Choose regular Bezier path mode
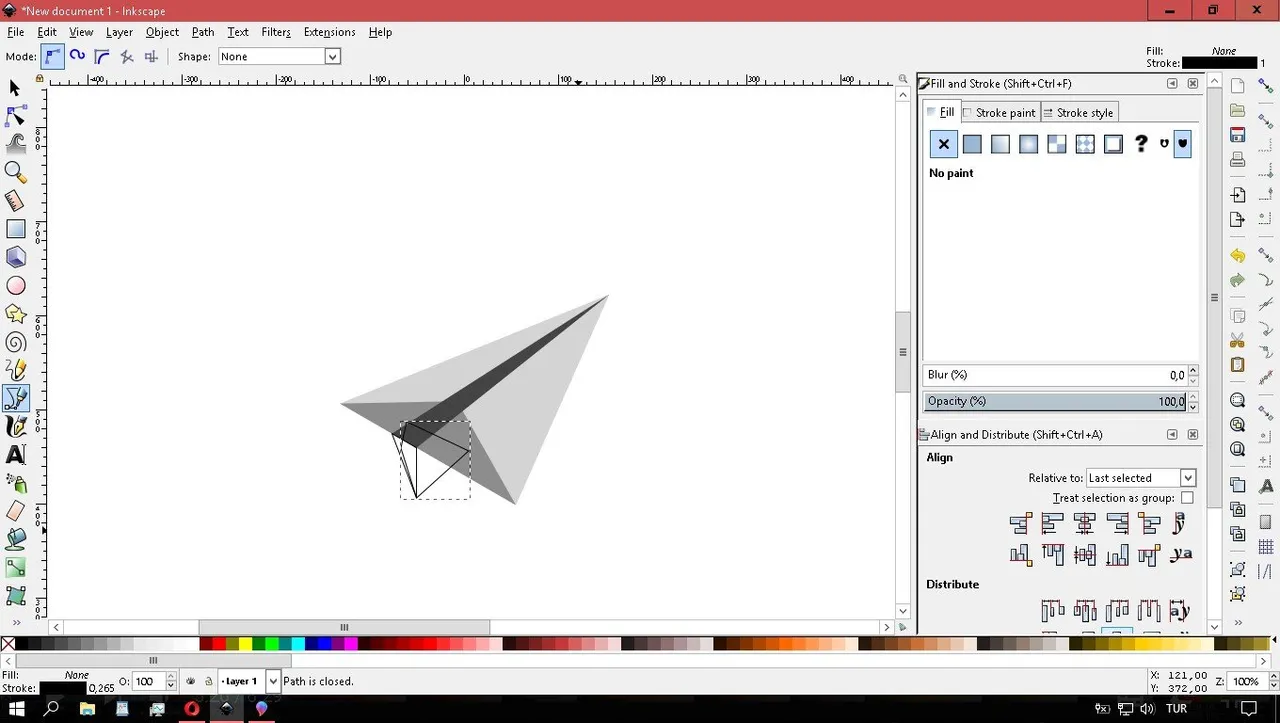The width and height of the screenshot is (1280, 723). [x=52, y=57]
